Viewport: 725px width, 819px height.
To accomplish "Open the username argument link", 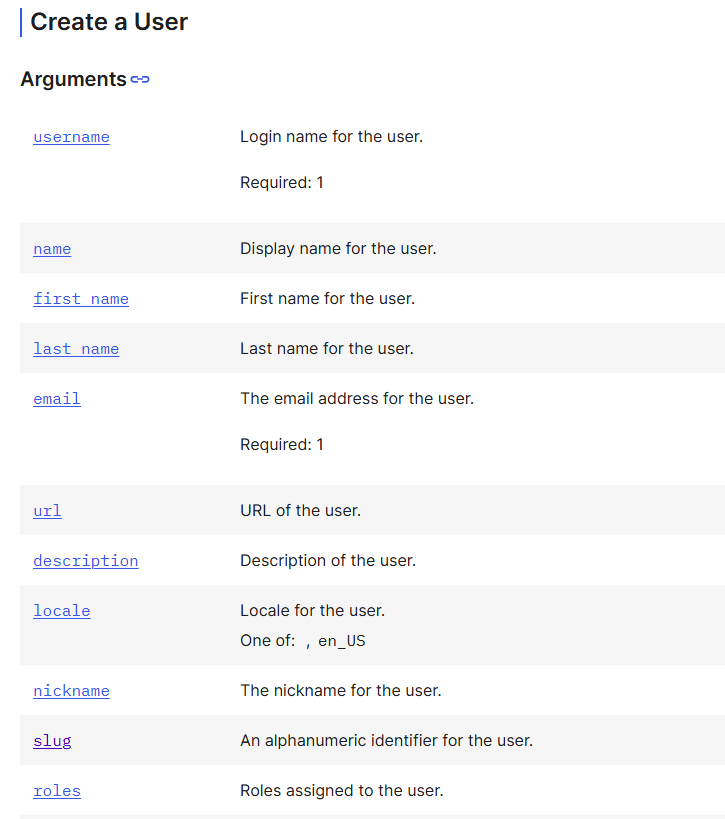I will coord(71,137).
